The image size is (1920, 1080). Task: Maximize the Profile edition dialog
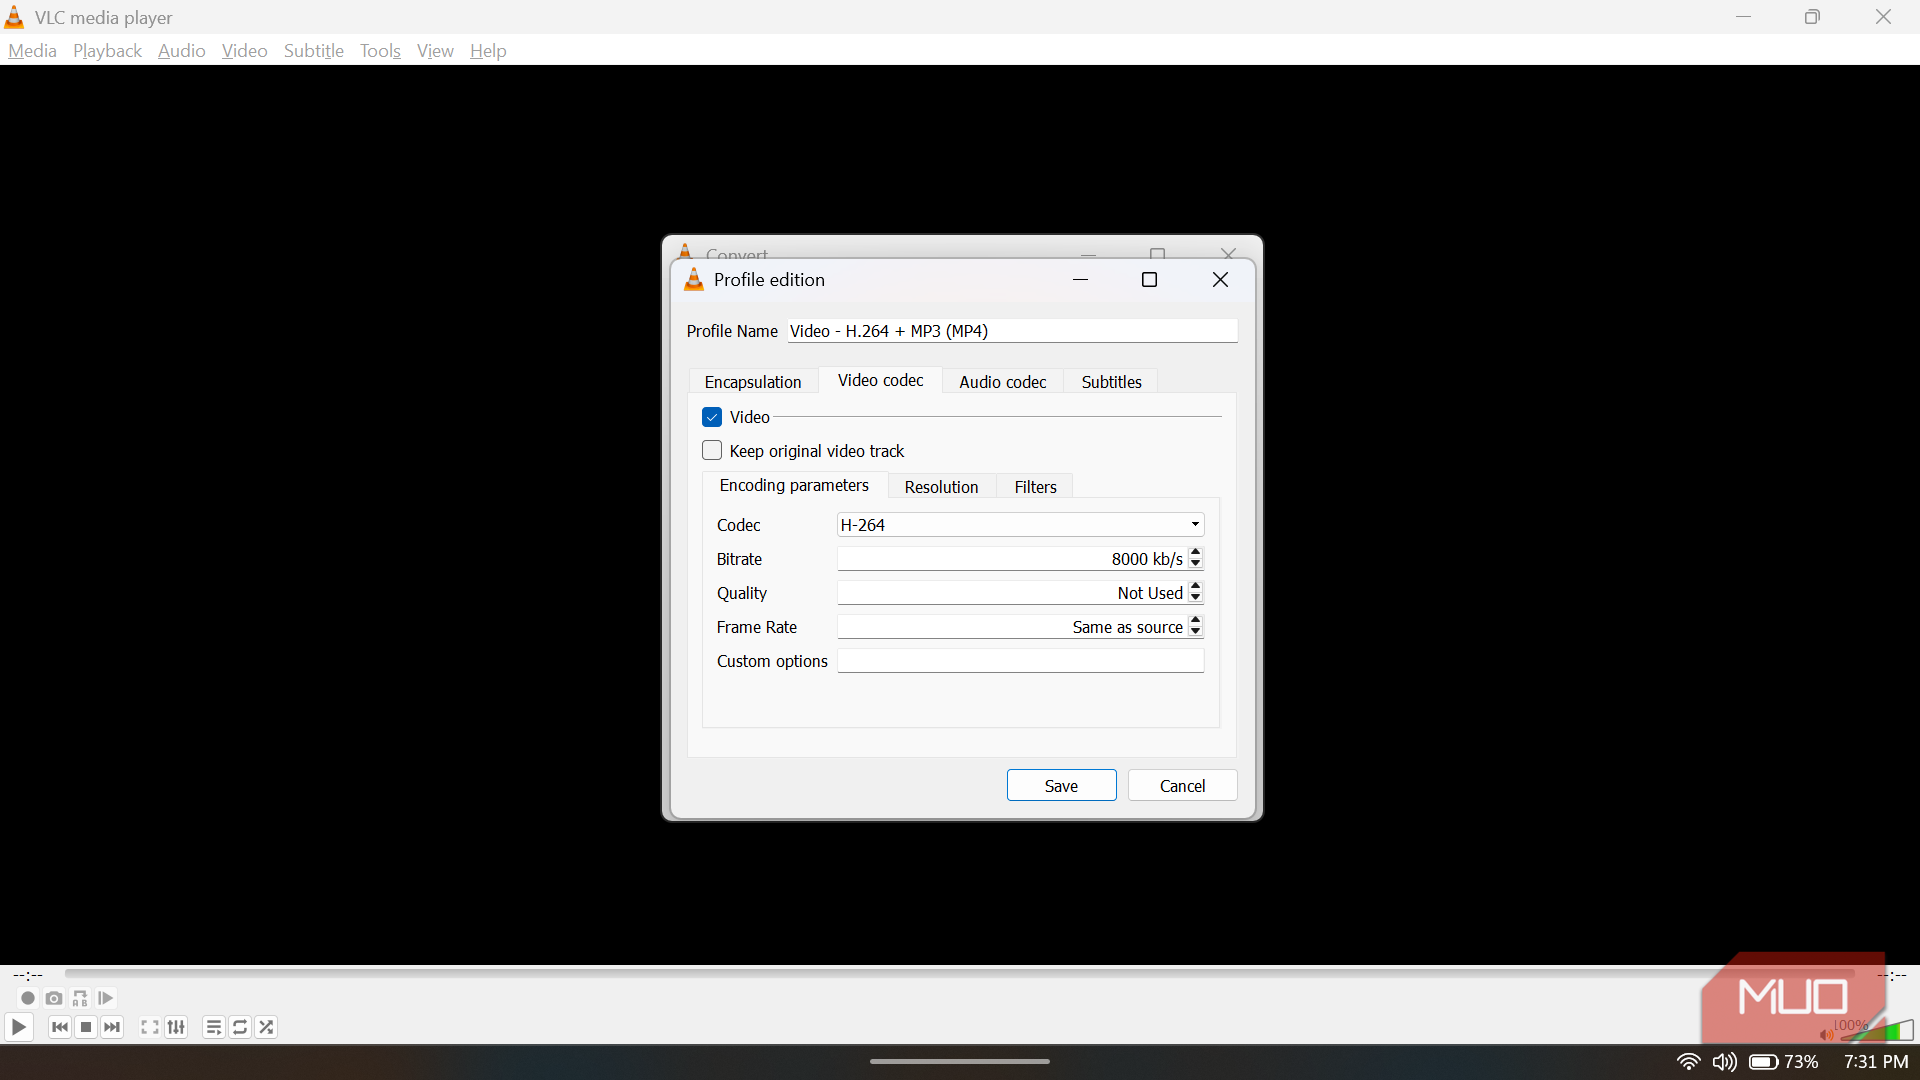point(1150,280)
